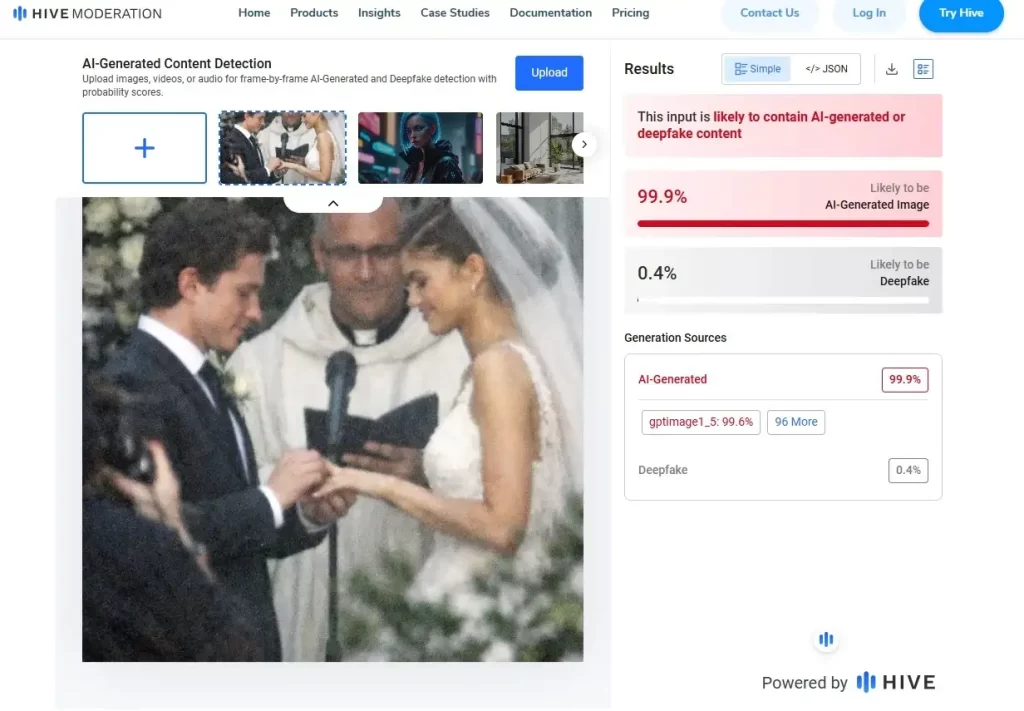1024x711 pixels.
Task: Collapse the thumbnail strip with chevron
Action: pos(333,203)
